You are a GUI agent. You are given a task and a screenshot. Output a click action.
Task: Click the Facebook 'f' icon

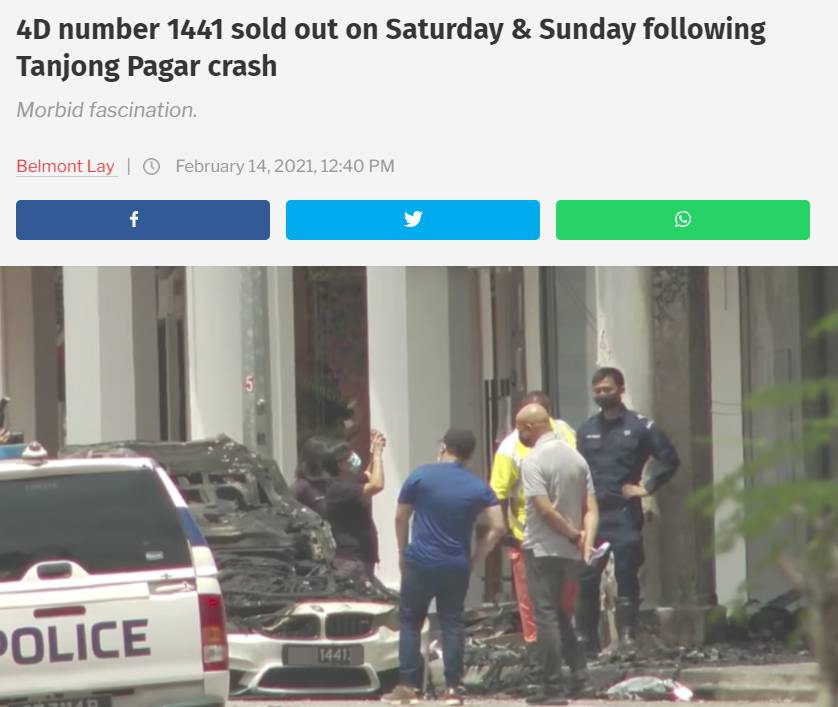pyautogui.click(x=134, y=219)
